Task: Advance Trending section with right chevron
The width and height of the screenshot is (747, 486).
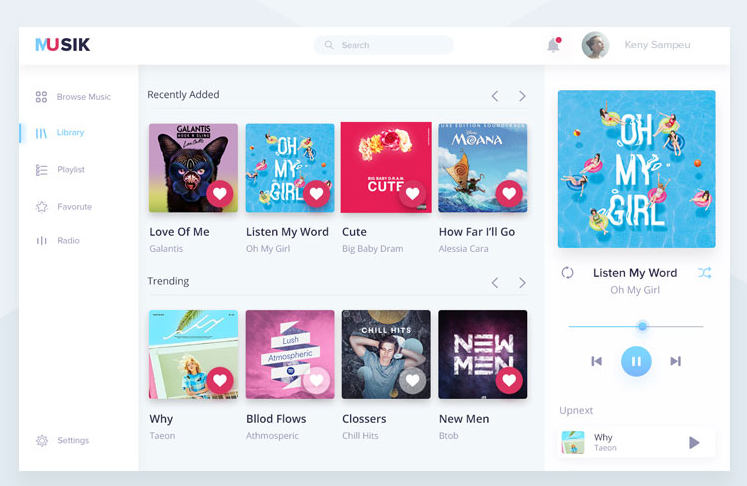Action: (522, 283)
